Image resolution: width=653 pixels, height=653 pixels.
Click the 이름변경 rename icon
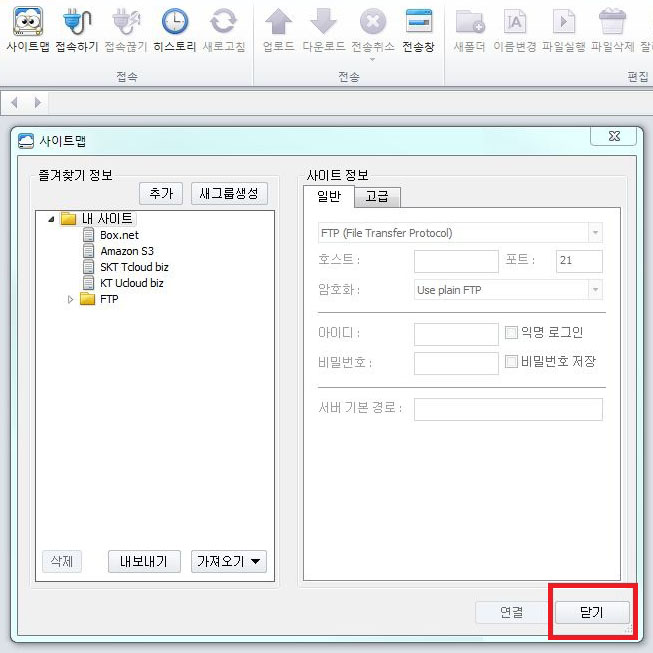click(x=515, y=22)
